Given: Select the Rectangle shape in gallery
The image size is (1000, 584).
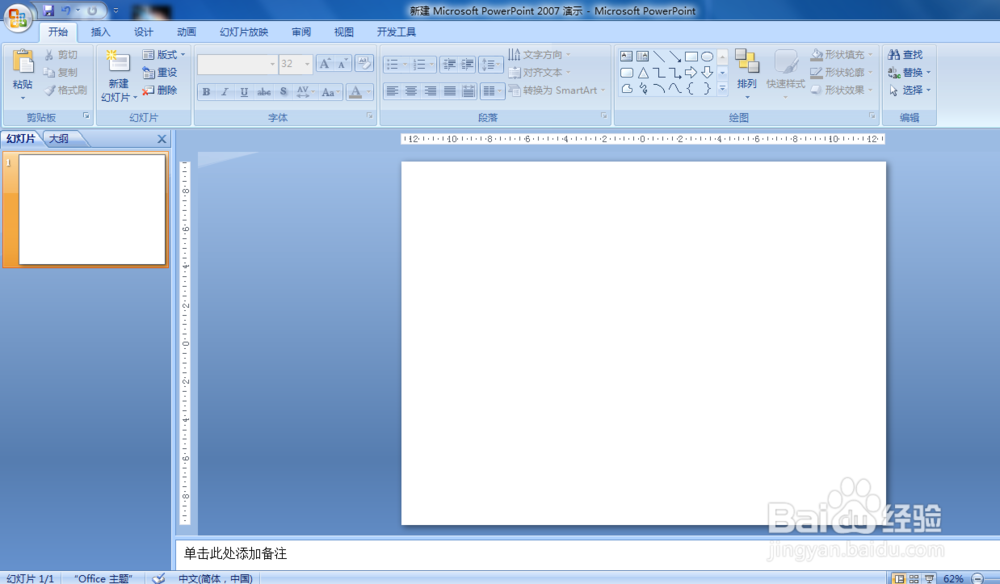Looking at the screenshot, I should coord(691,56).
